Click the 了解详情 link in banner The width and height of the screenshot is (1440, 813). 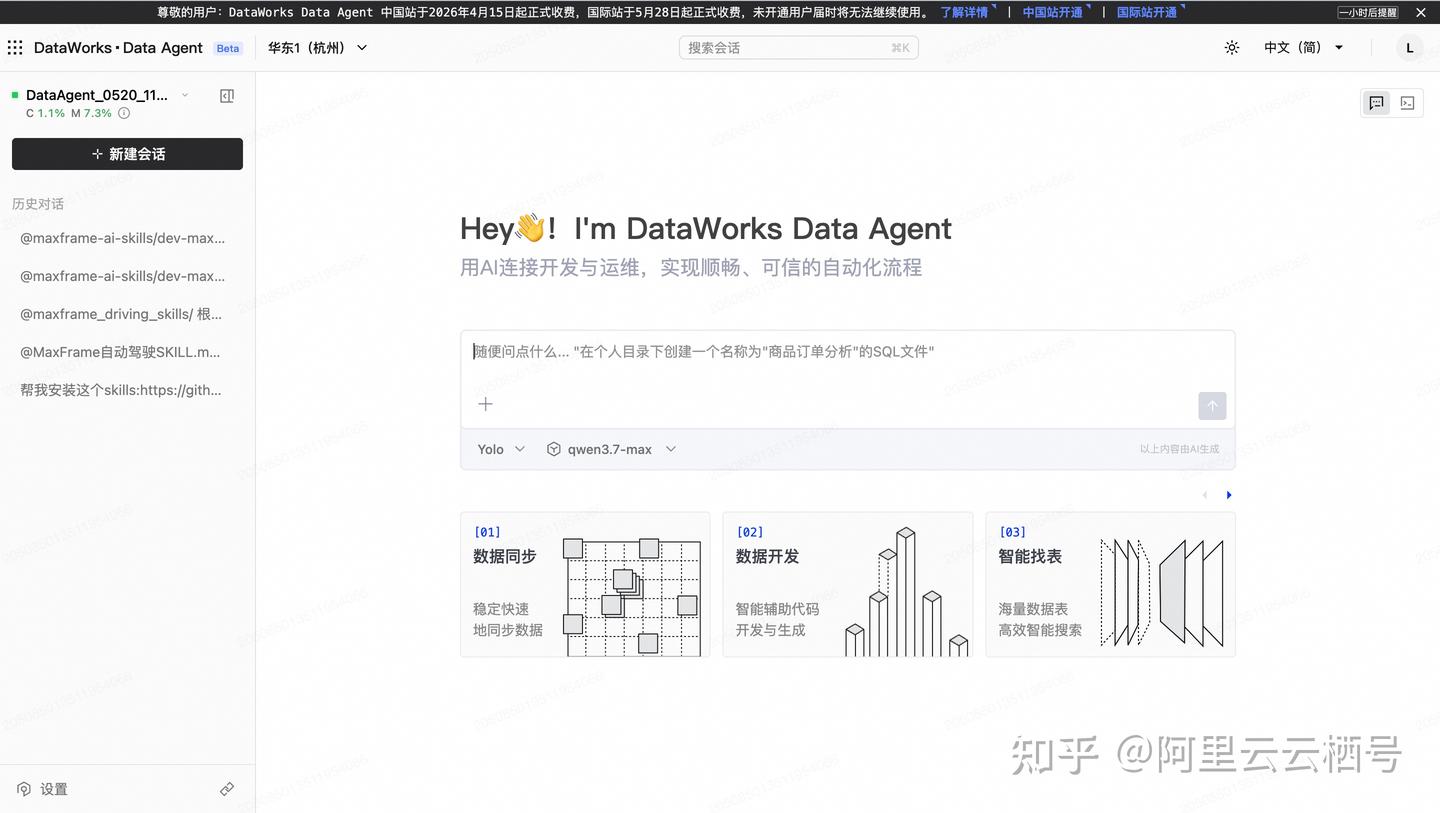[x=964, y=12]
